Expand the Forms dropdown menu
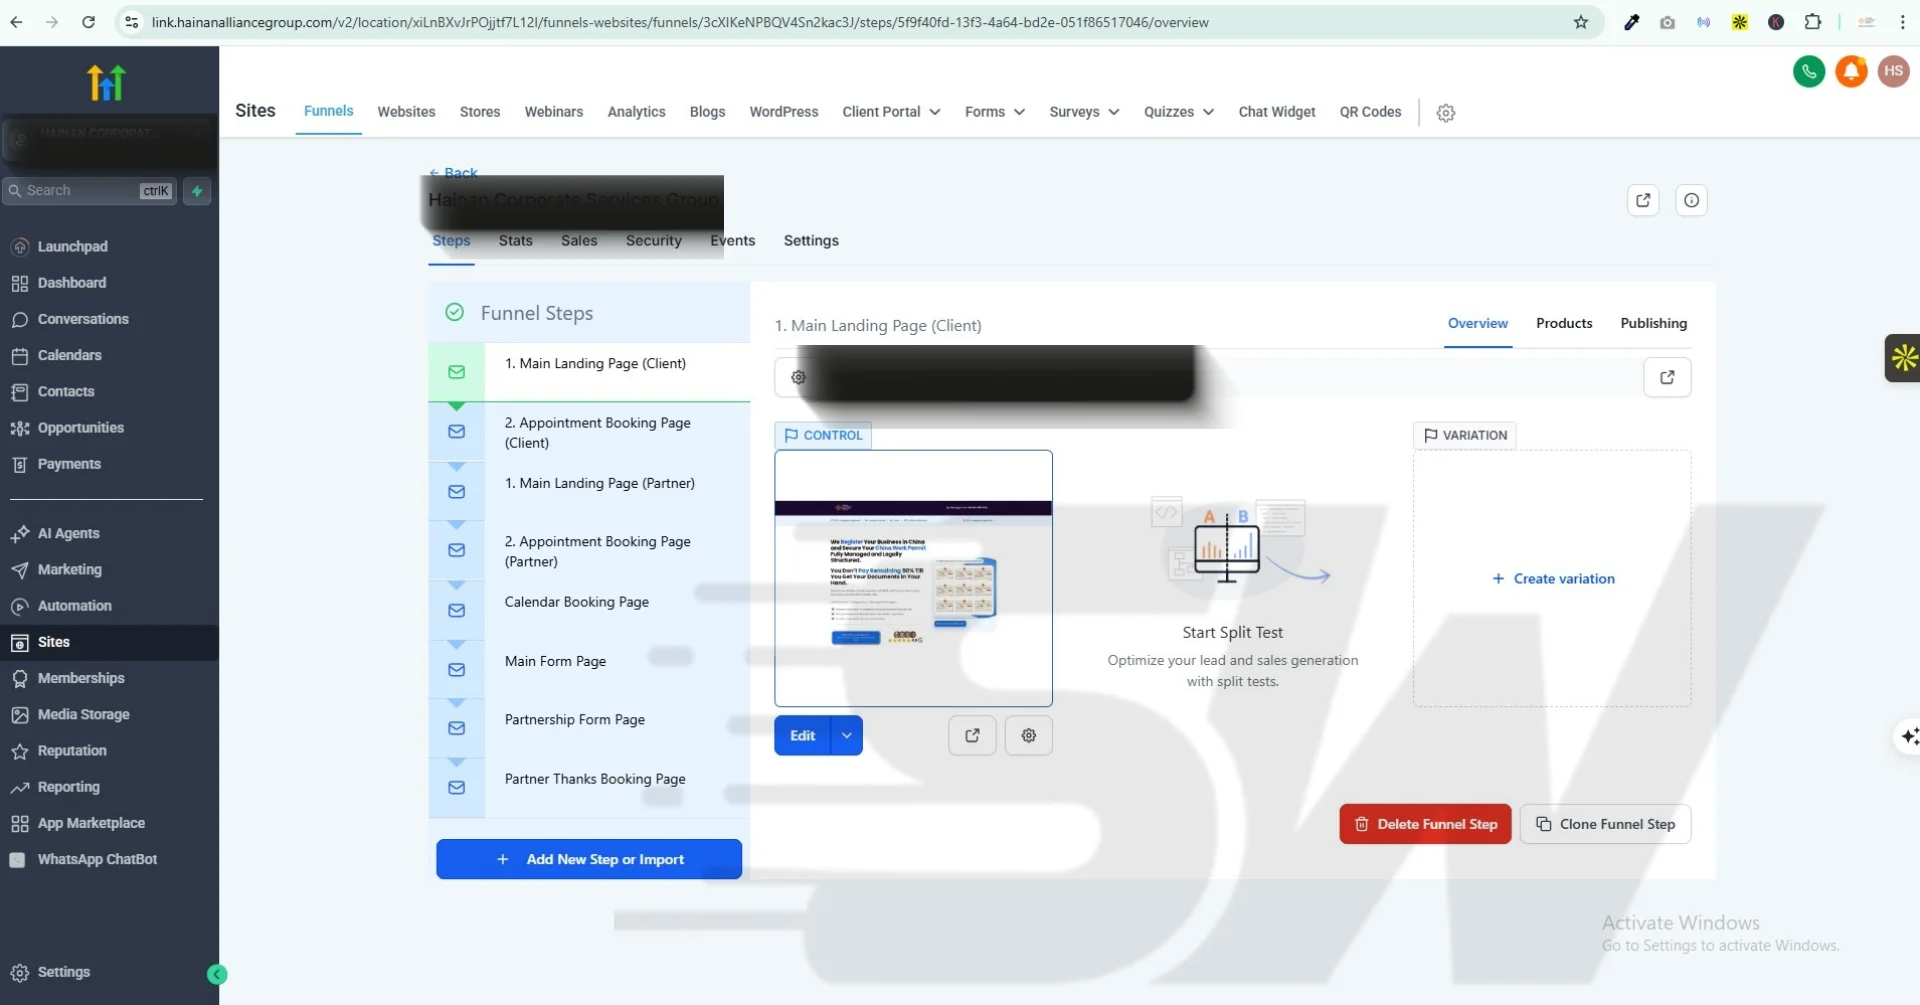The height and width of the screenshot is (1005, 1920). (994, 112)
